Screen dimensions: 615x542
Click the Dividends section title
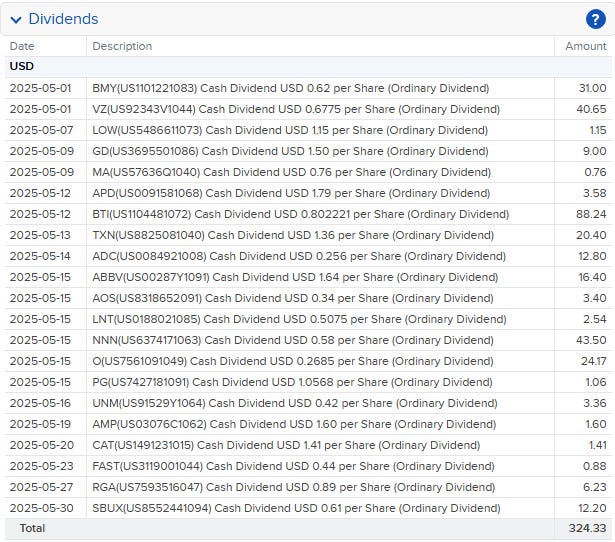point(63,19)
